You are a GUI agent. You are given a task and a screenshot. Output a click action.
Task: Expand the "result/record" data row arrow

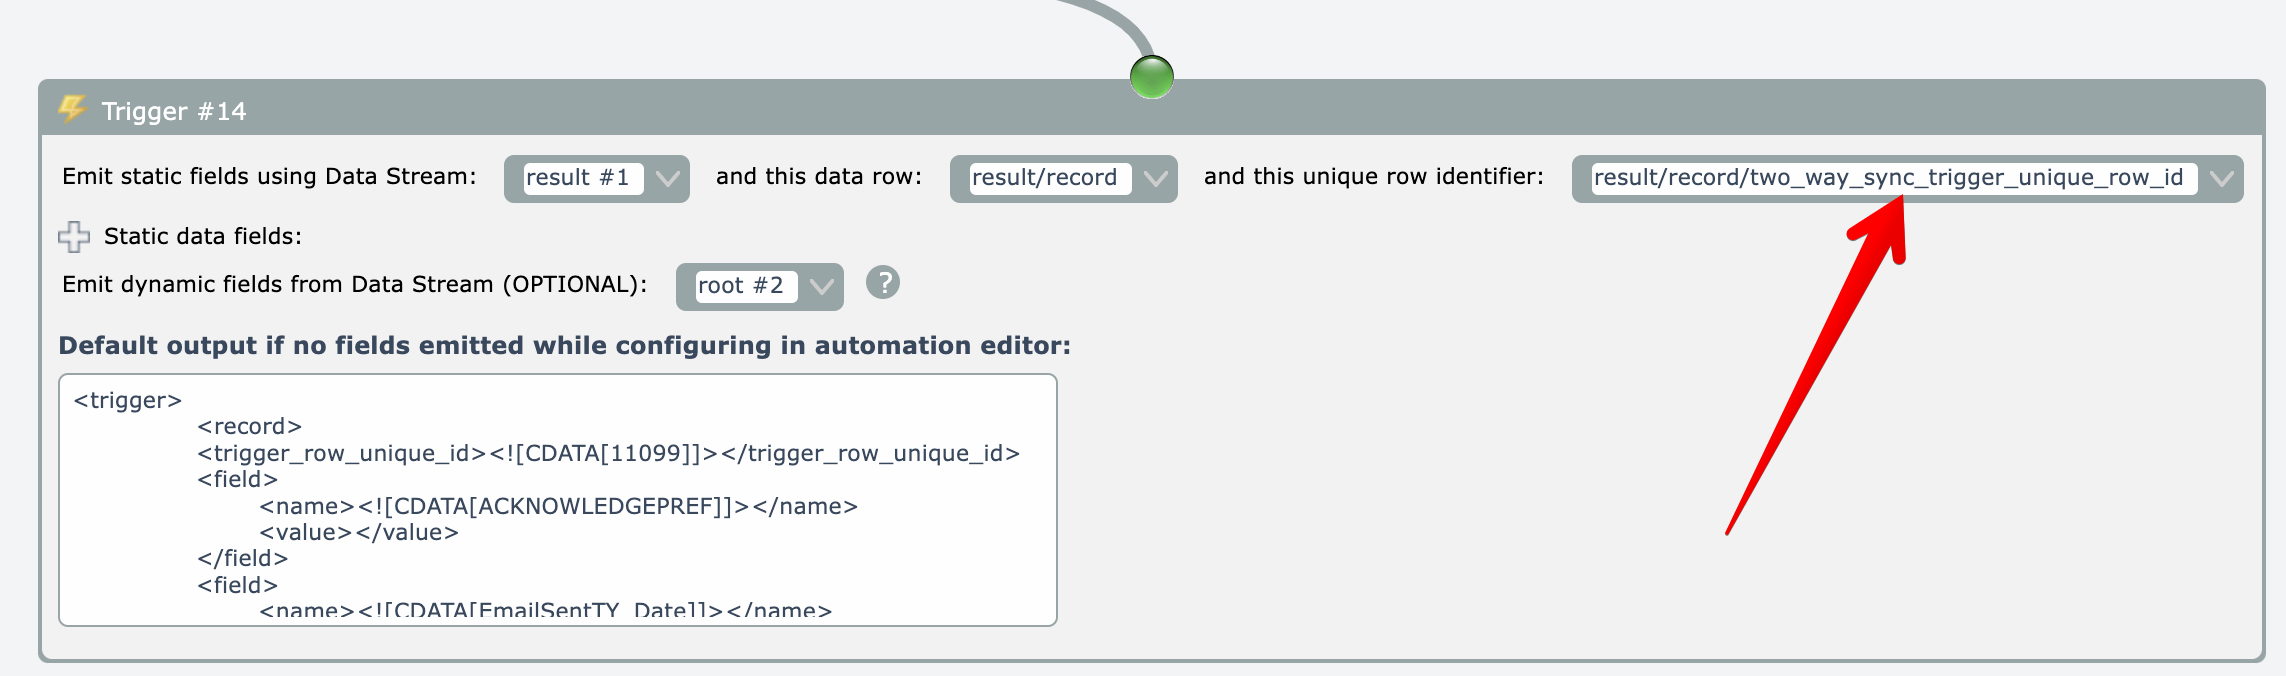click(1155, 179)
